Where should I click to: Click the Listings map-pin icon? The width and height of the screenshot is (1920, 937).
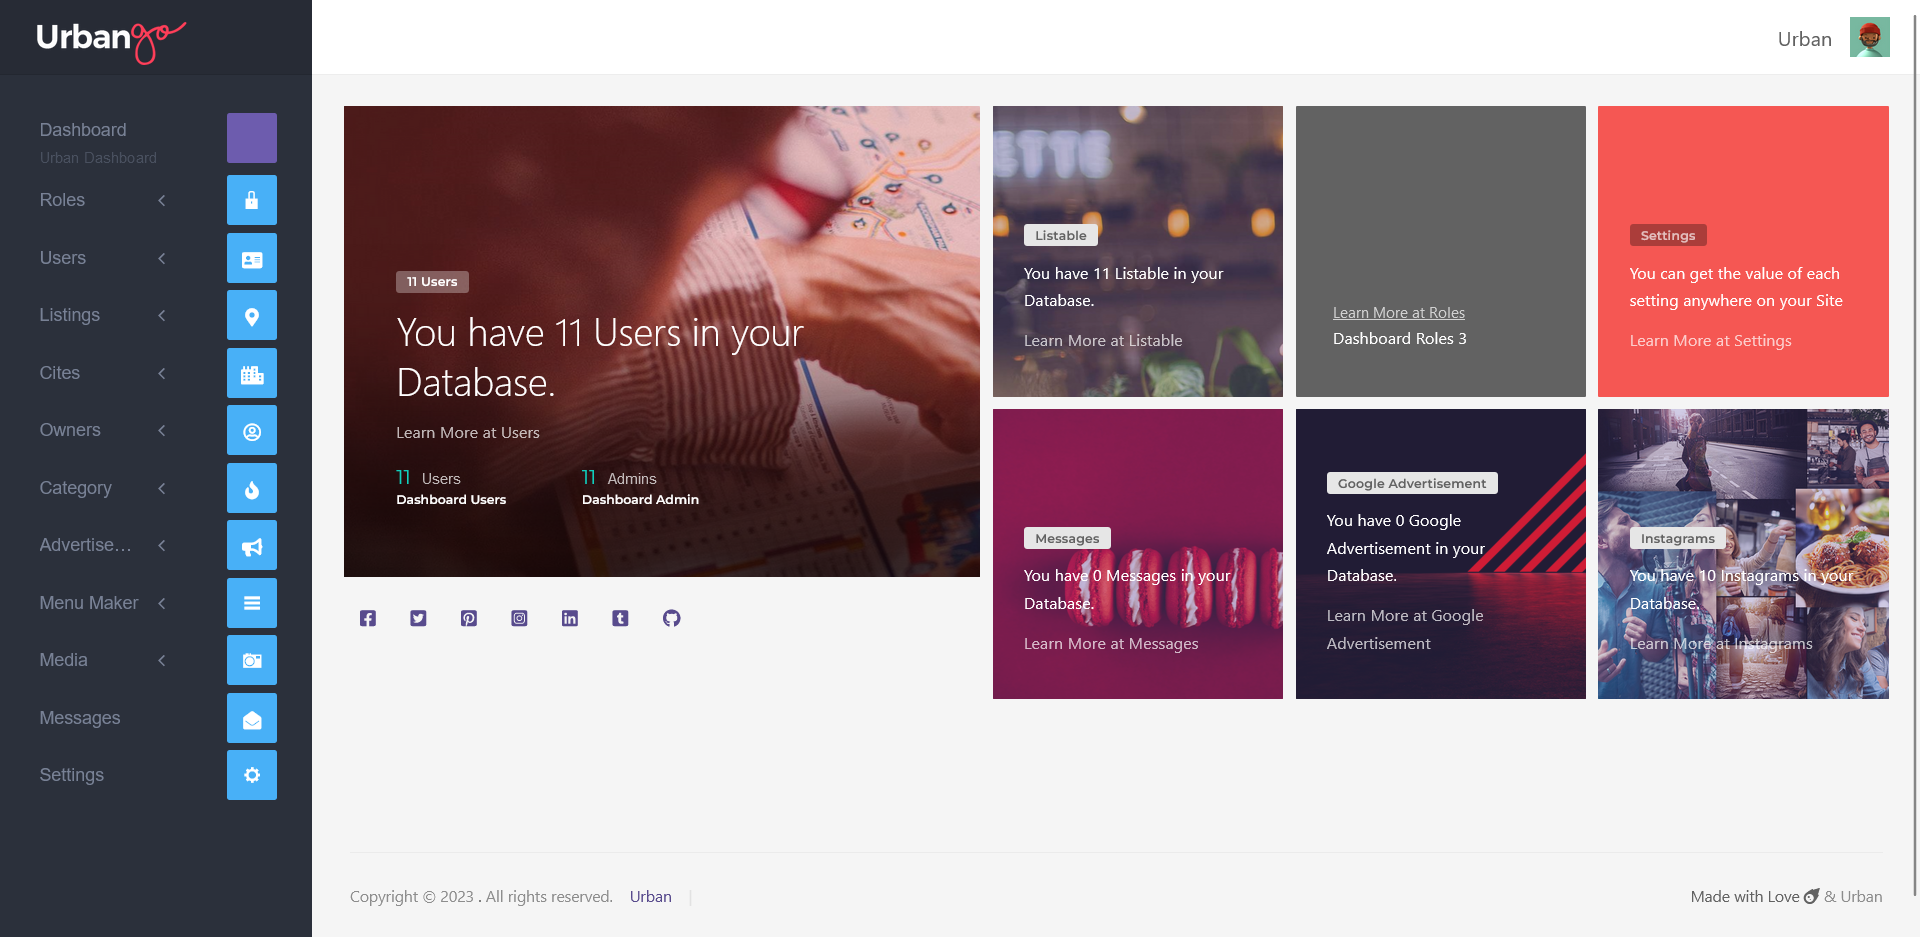pos(251,315)
